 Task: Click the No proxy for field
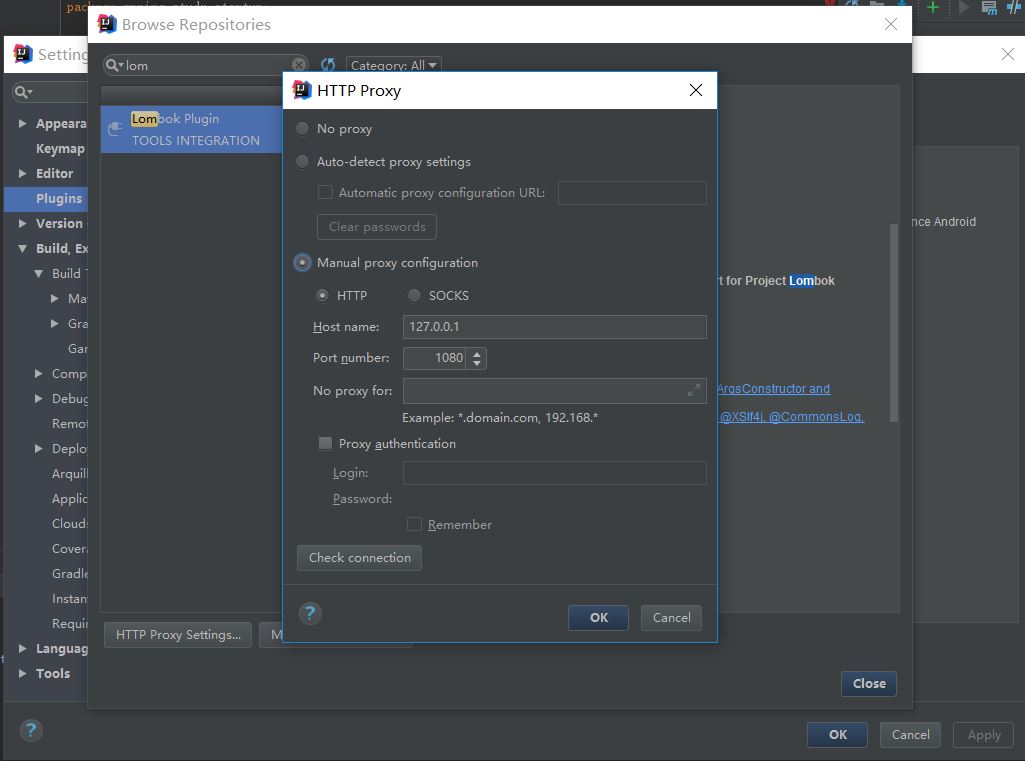[554, 391]
